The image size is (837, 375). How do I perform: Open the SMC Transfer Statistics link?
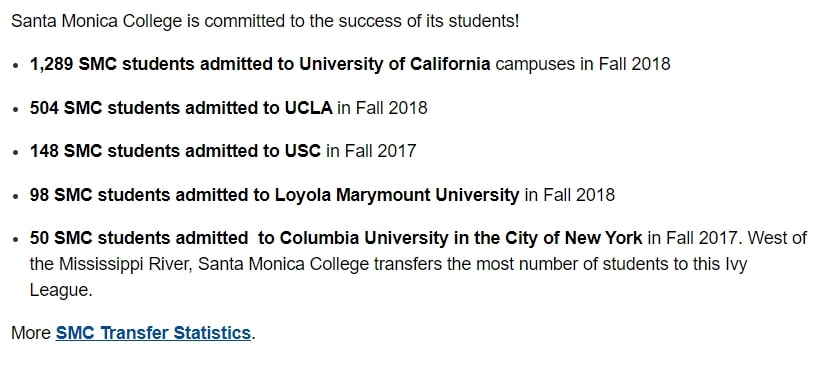[x=153, y=333]
